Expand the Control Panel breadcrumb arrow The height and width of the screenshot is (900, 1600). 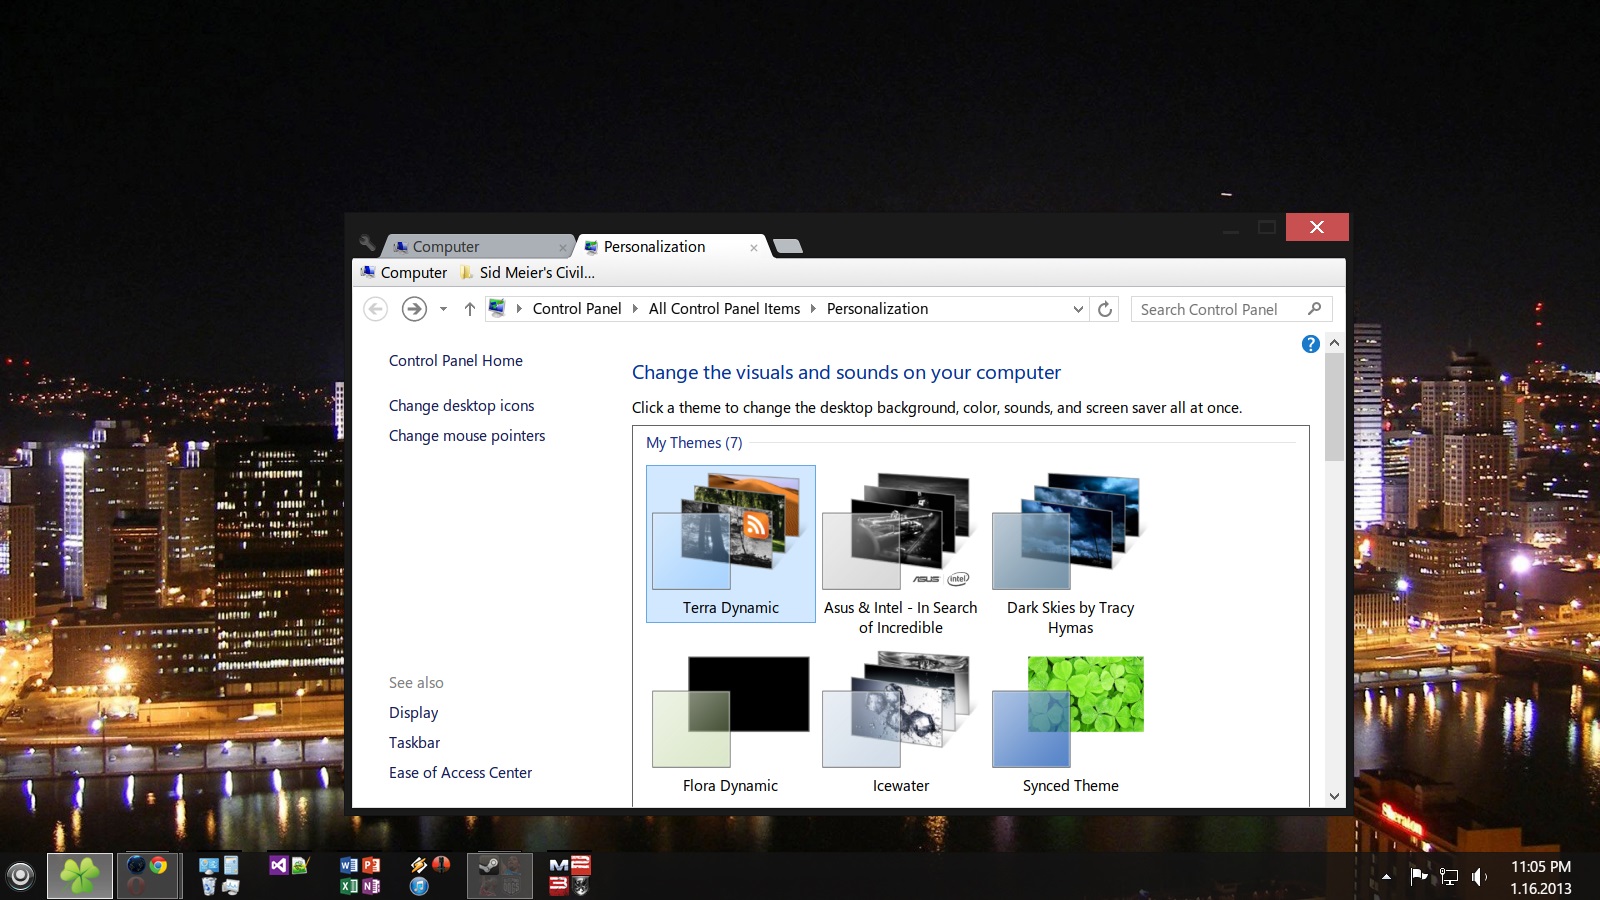pyautogui.click(x=635, y=309)
